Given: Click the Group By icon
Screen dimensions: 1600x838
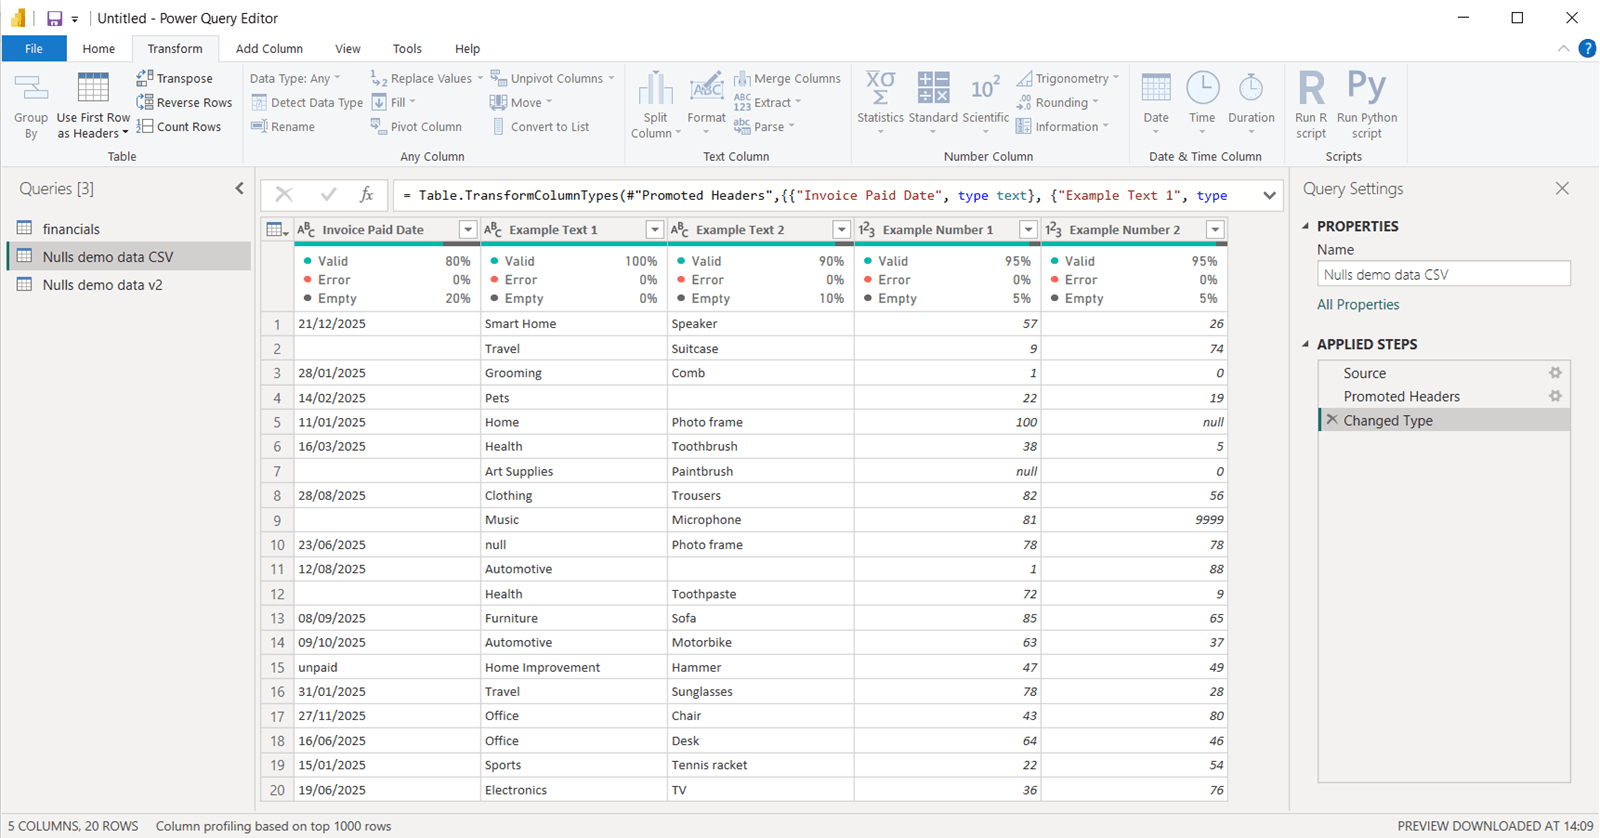Looking at the screenshot, I should [x=31, y=90].
